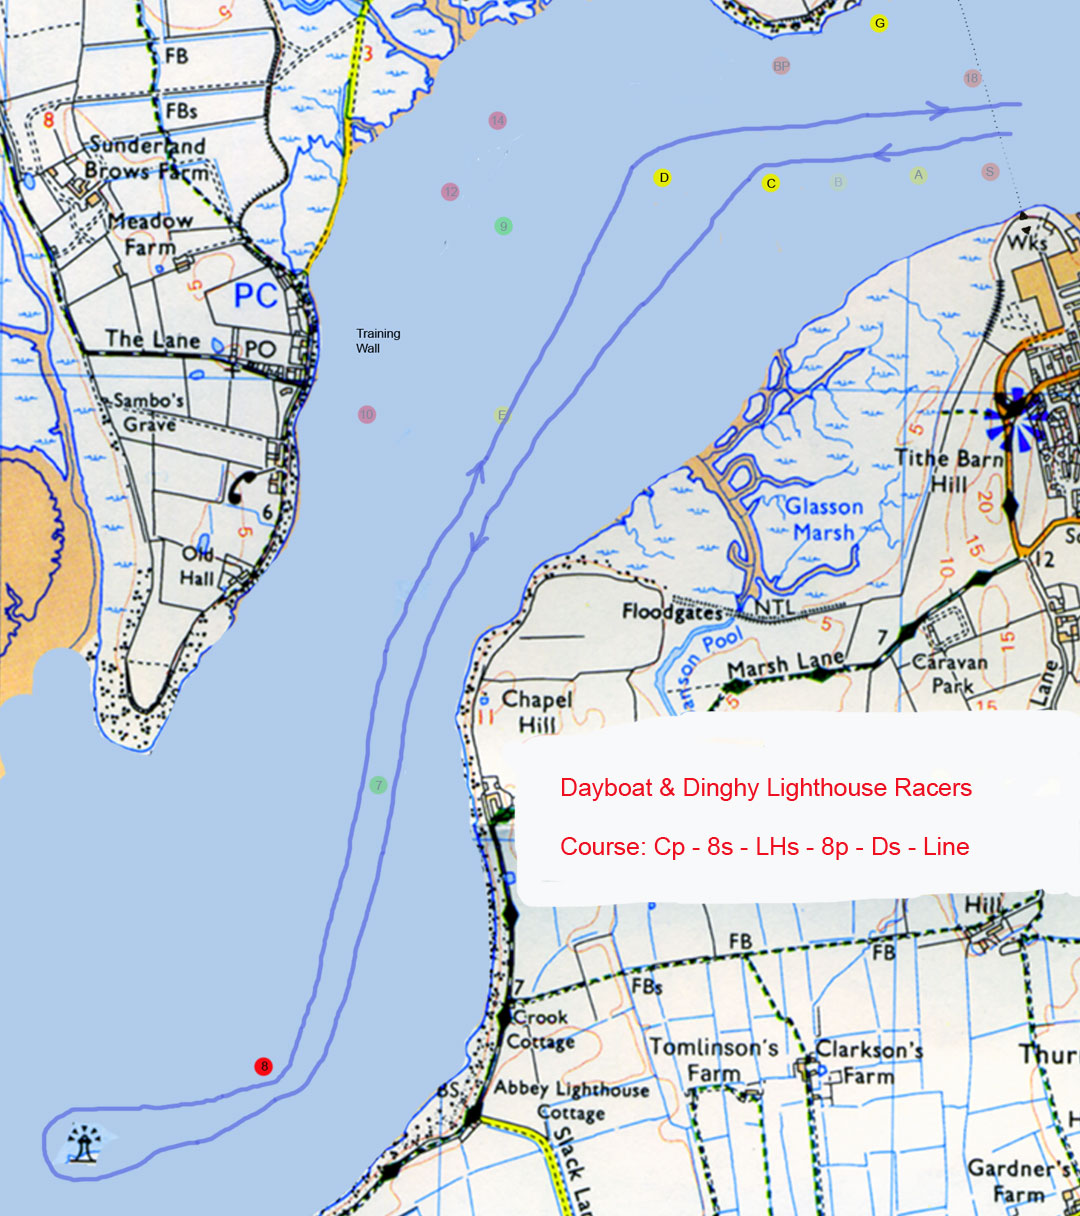Click the pink 12 buoy marker
1080x1216 pixels.
(x=450, y=191)
